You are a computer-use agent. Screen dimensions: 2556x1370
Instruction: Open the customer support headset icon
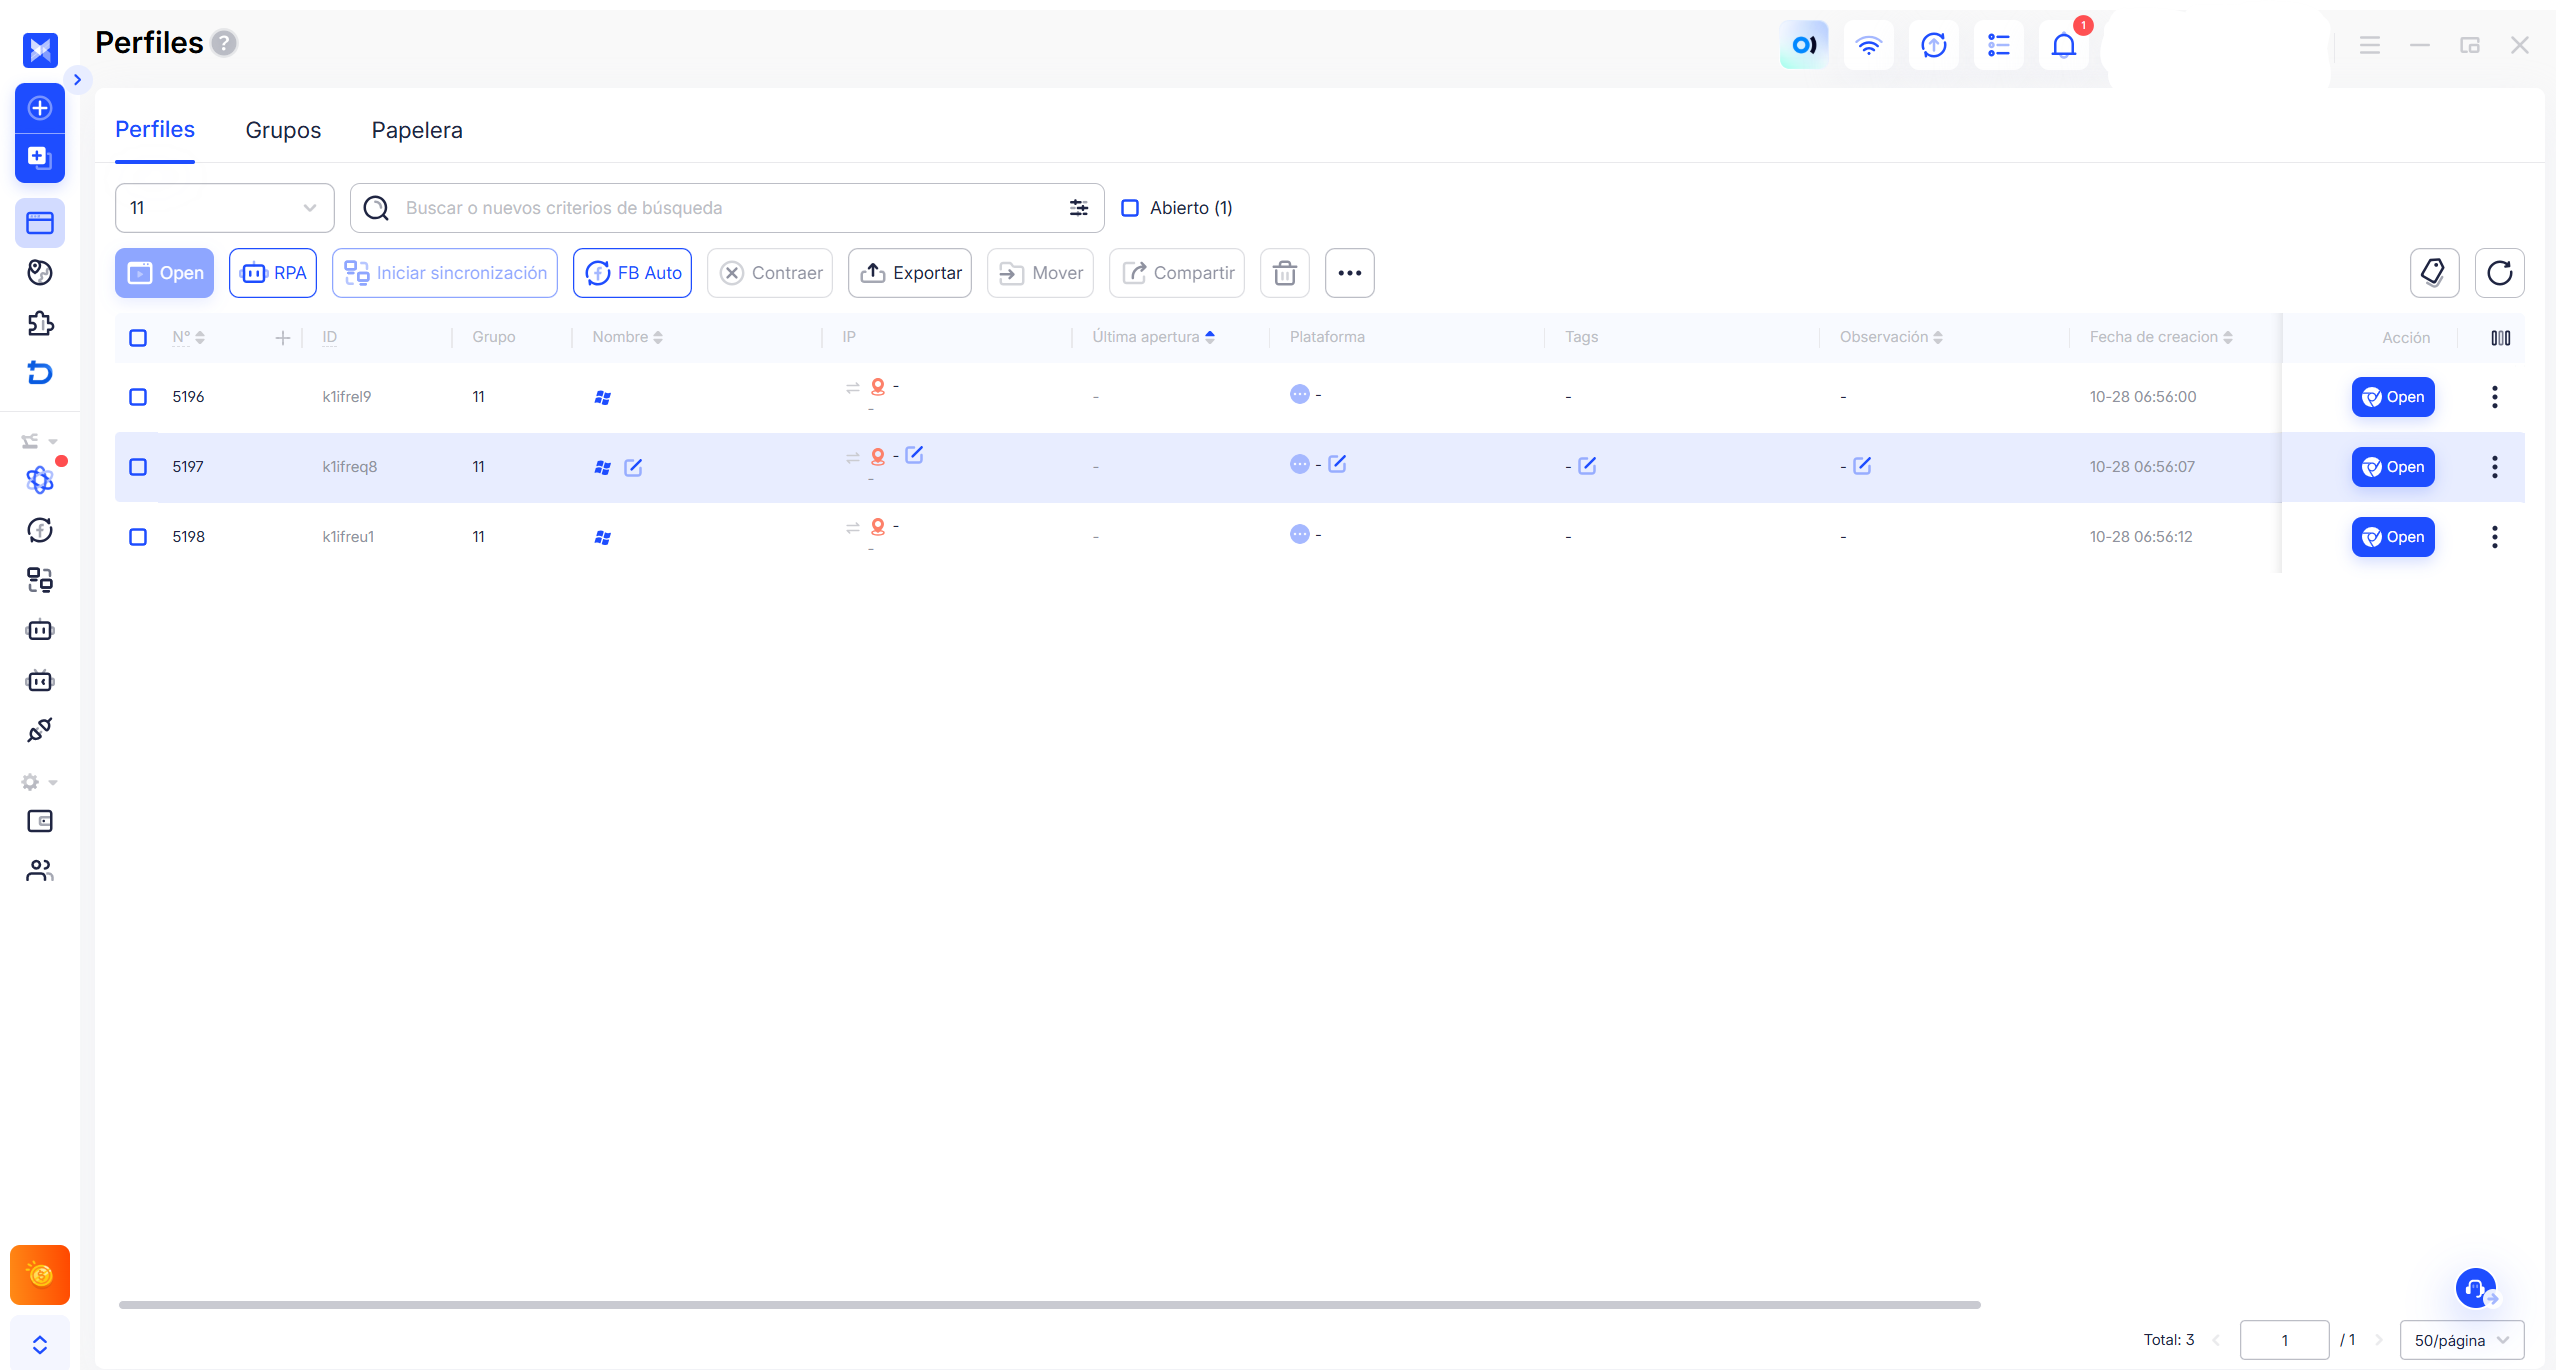2476,1288
